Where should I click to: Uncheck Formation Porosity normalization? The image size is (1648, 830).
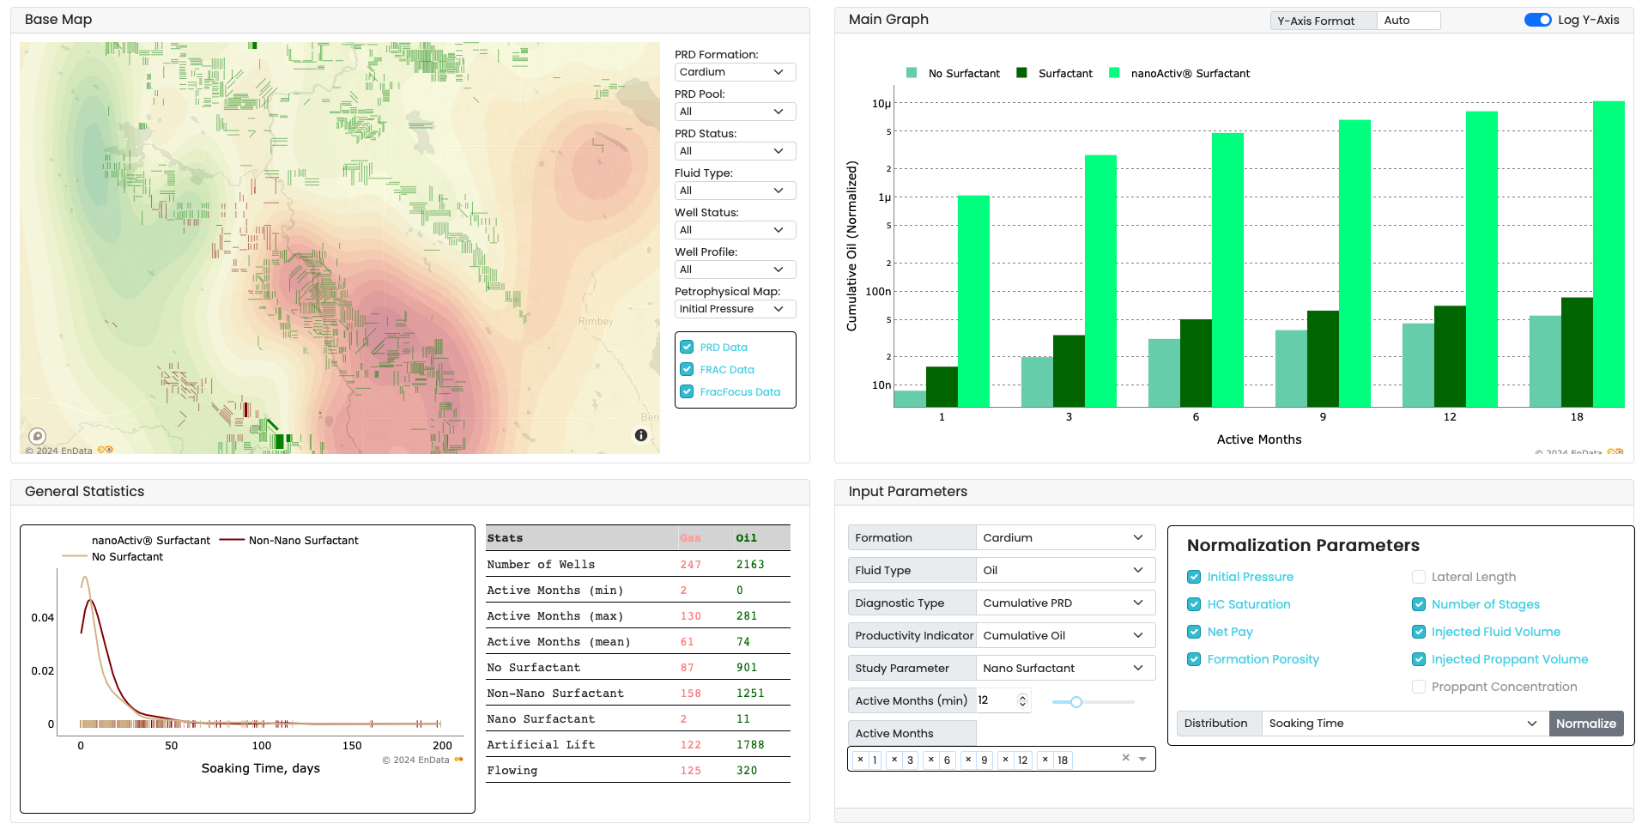1194,659
